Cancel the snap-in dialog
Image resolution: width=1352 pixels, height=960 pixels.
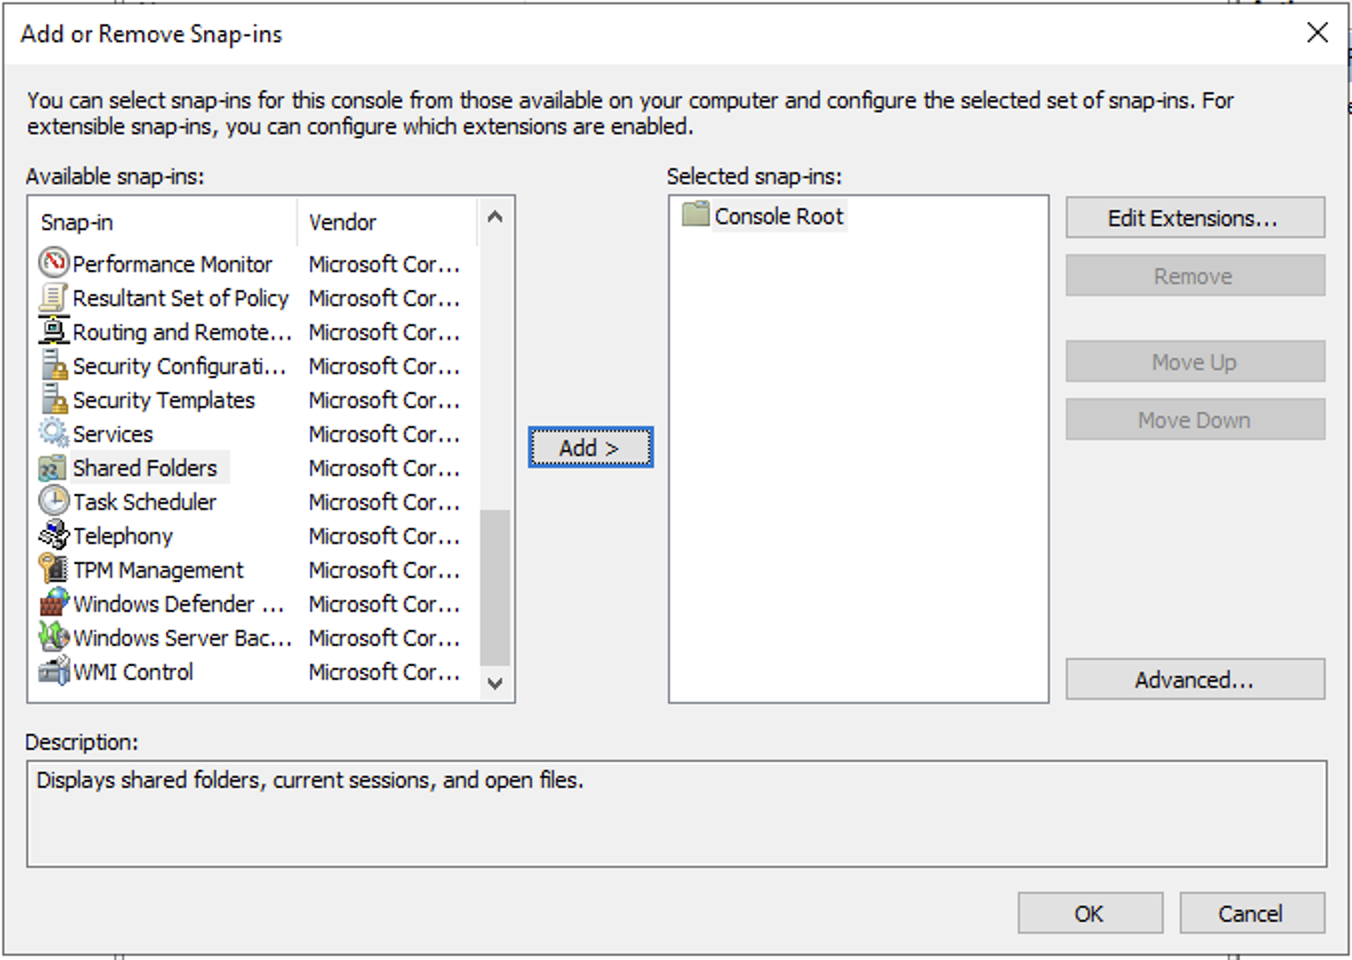click(x=1251, y=912)
